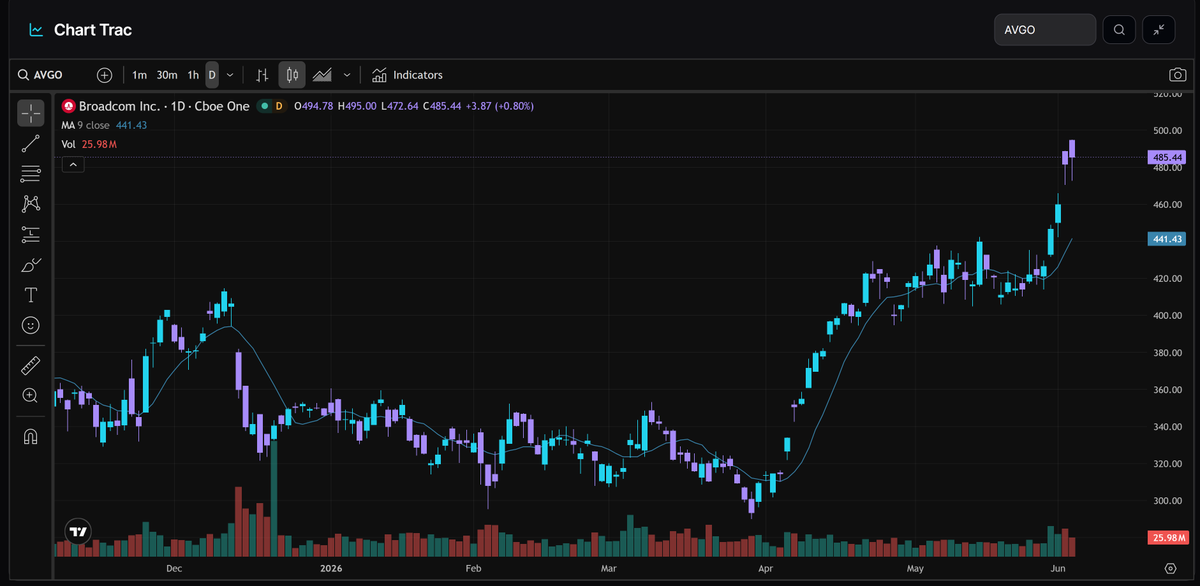
Task: Select the D daily interval
Action: click(x=212, y=75)
